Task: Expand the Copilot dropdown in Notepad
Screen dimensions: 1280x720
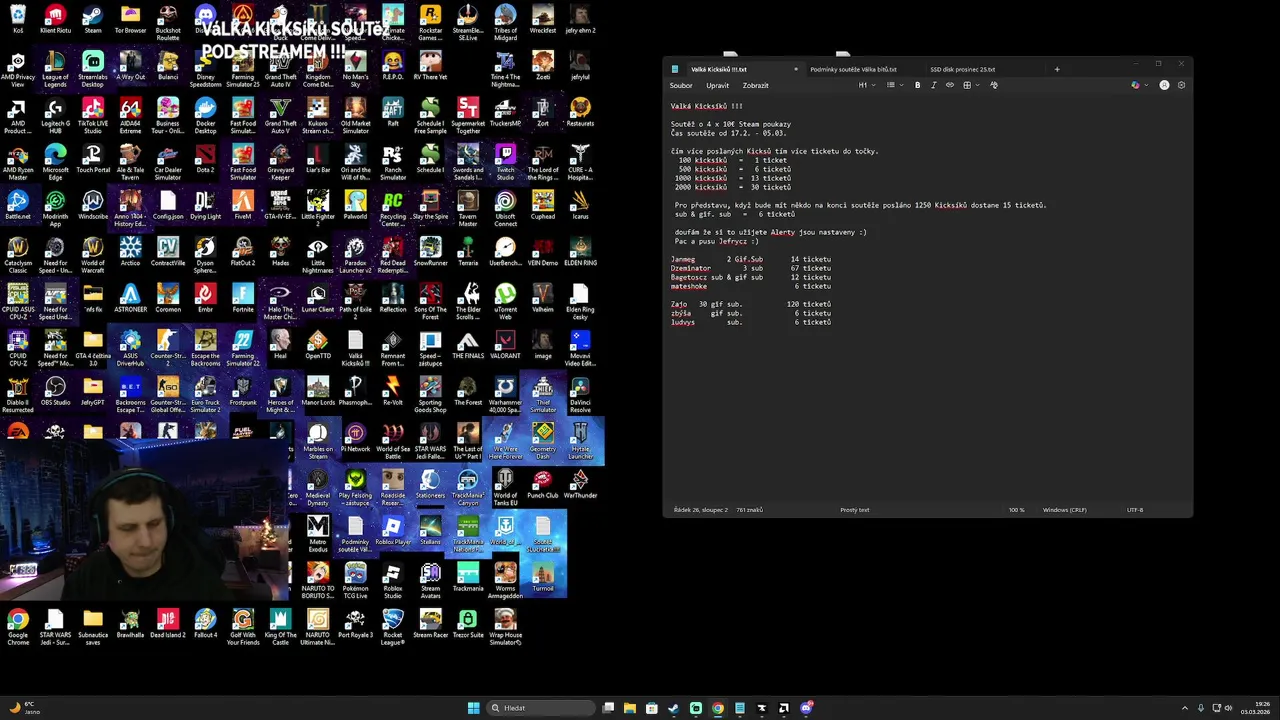Action: tap(1138, 85)
